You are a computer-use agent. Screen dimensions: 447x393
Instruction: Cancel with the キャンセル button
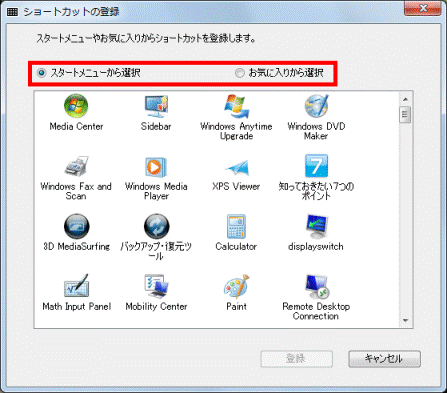click(384, 359)
